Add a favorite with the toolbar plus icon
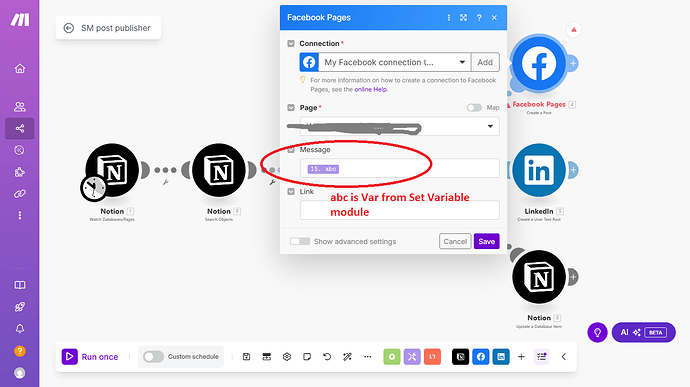Screen dimensions: 690x387 521,357
